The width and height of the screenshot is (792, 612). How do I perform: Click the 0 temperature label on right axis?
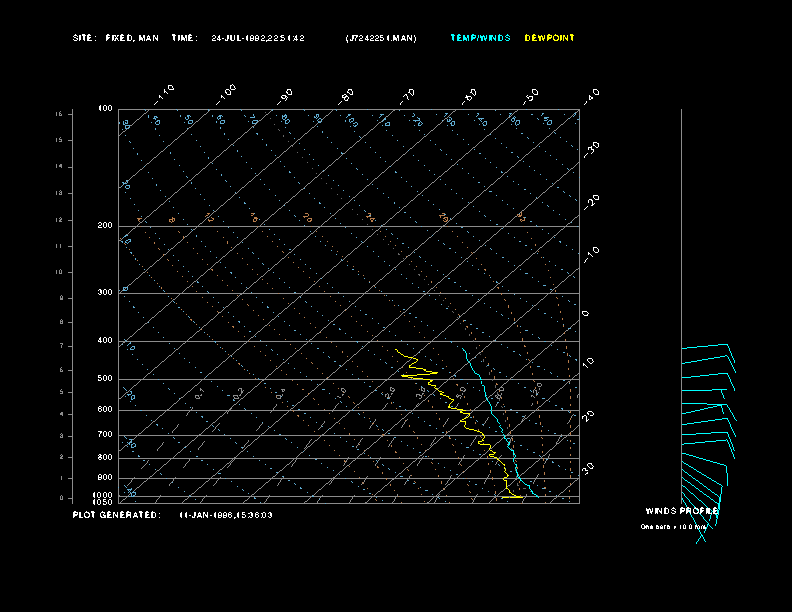[x=586, y=313]
